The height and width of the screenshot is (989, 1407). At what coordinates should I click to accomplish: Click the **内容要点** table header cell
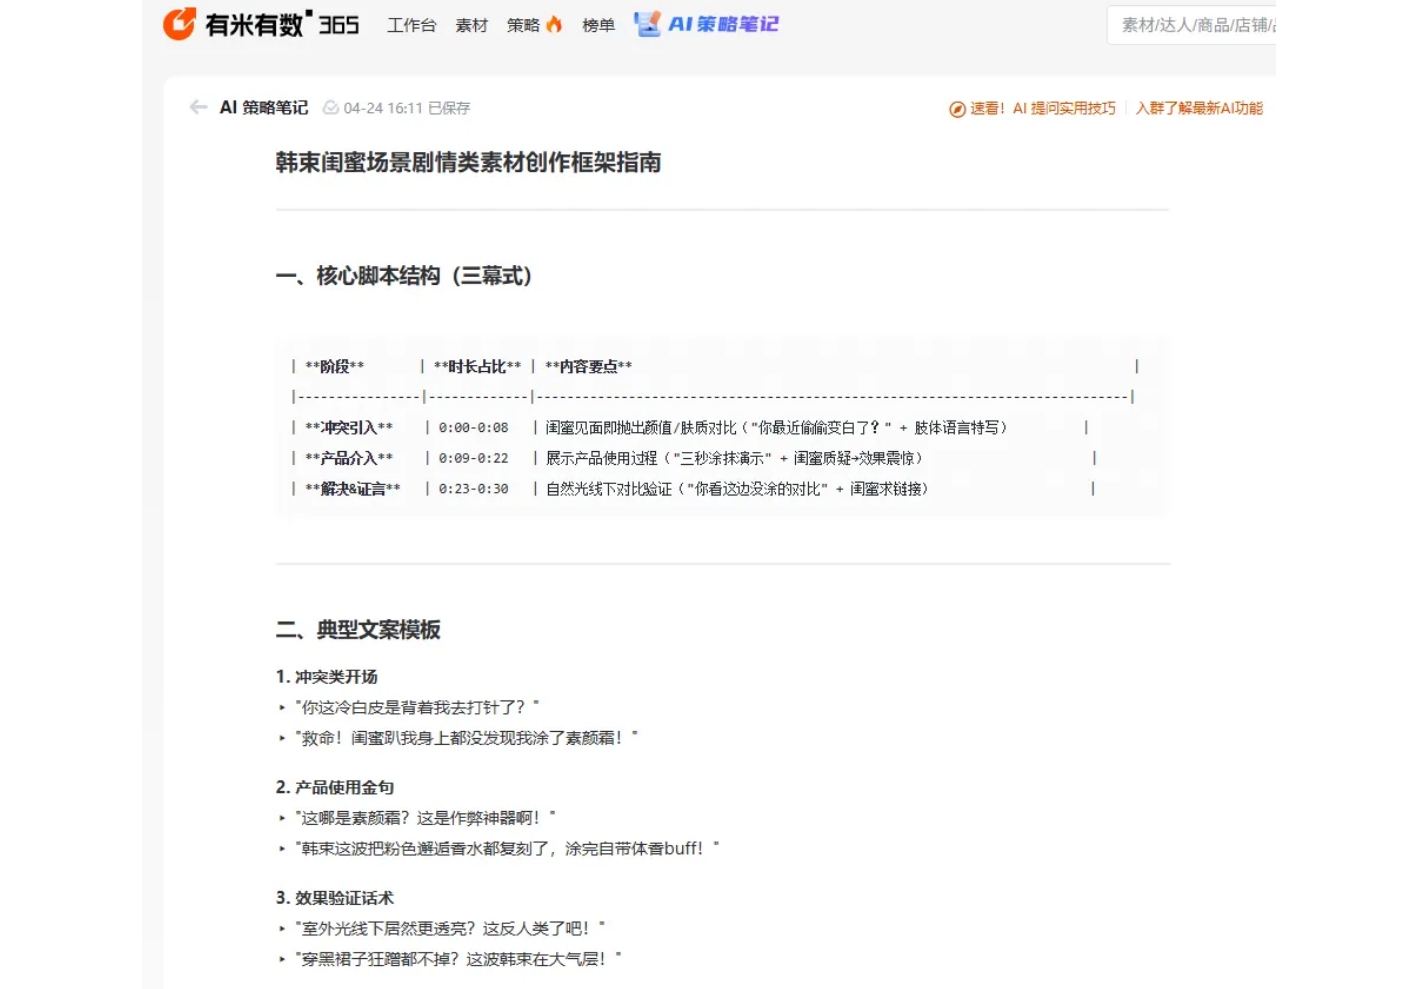coord(588,367)
